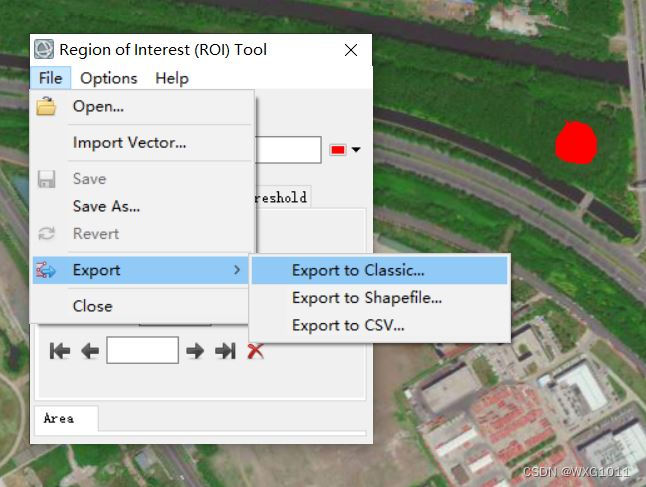Close the ROI Tool window
646x487 pixels.
point(351,50)
